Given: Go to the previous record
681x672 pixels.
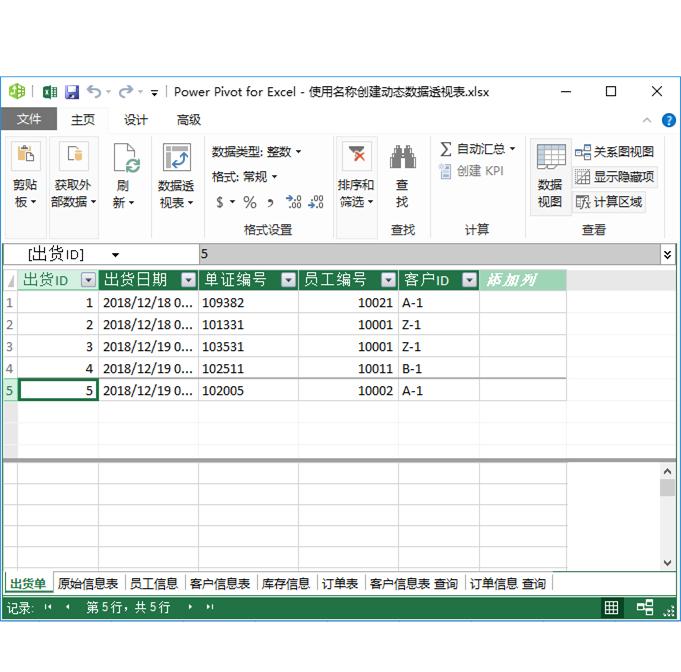Looking at the screenshot, I should click(67, 607).
